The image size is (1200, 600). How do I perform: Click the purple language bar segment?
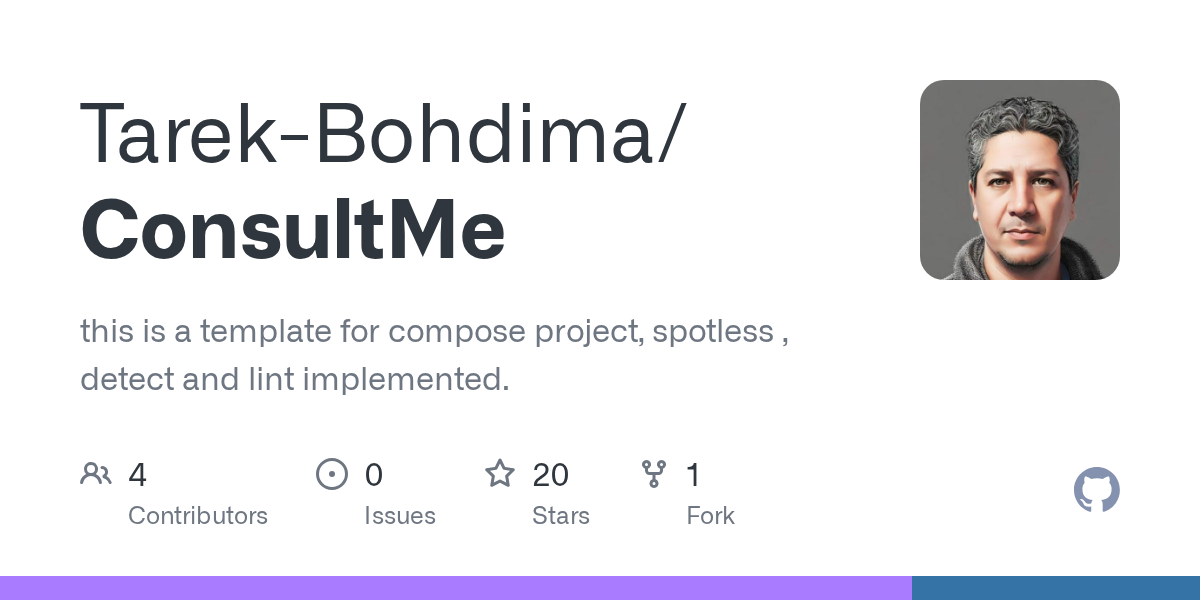455,588
